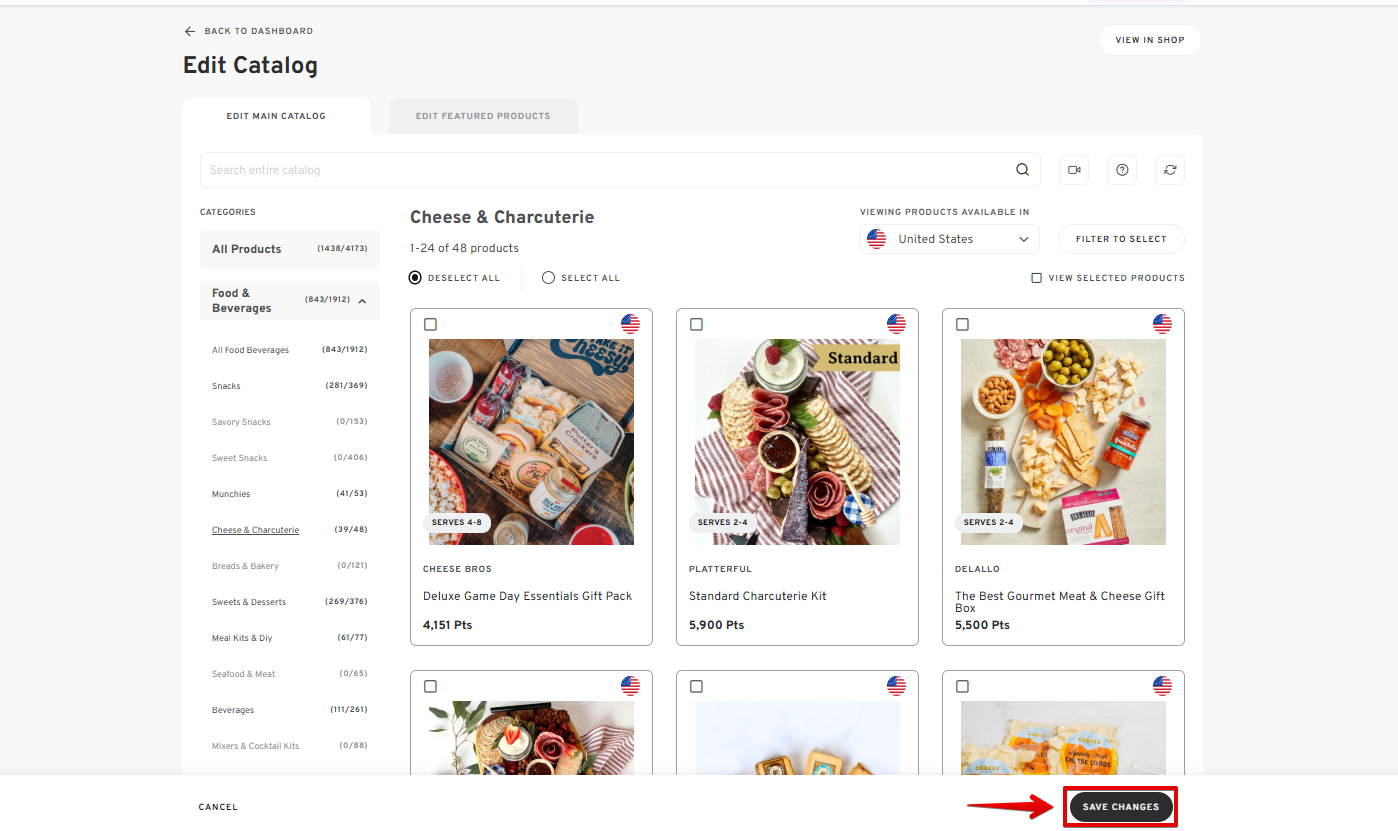Image resolution: width=1398 pixels, height=831 pixels.
Task: Click the back arrow to dashboard
Action: pyautogui.click(x=190, y=31)
